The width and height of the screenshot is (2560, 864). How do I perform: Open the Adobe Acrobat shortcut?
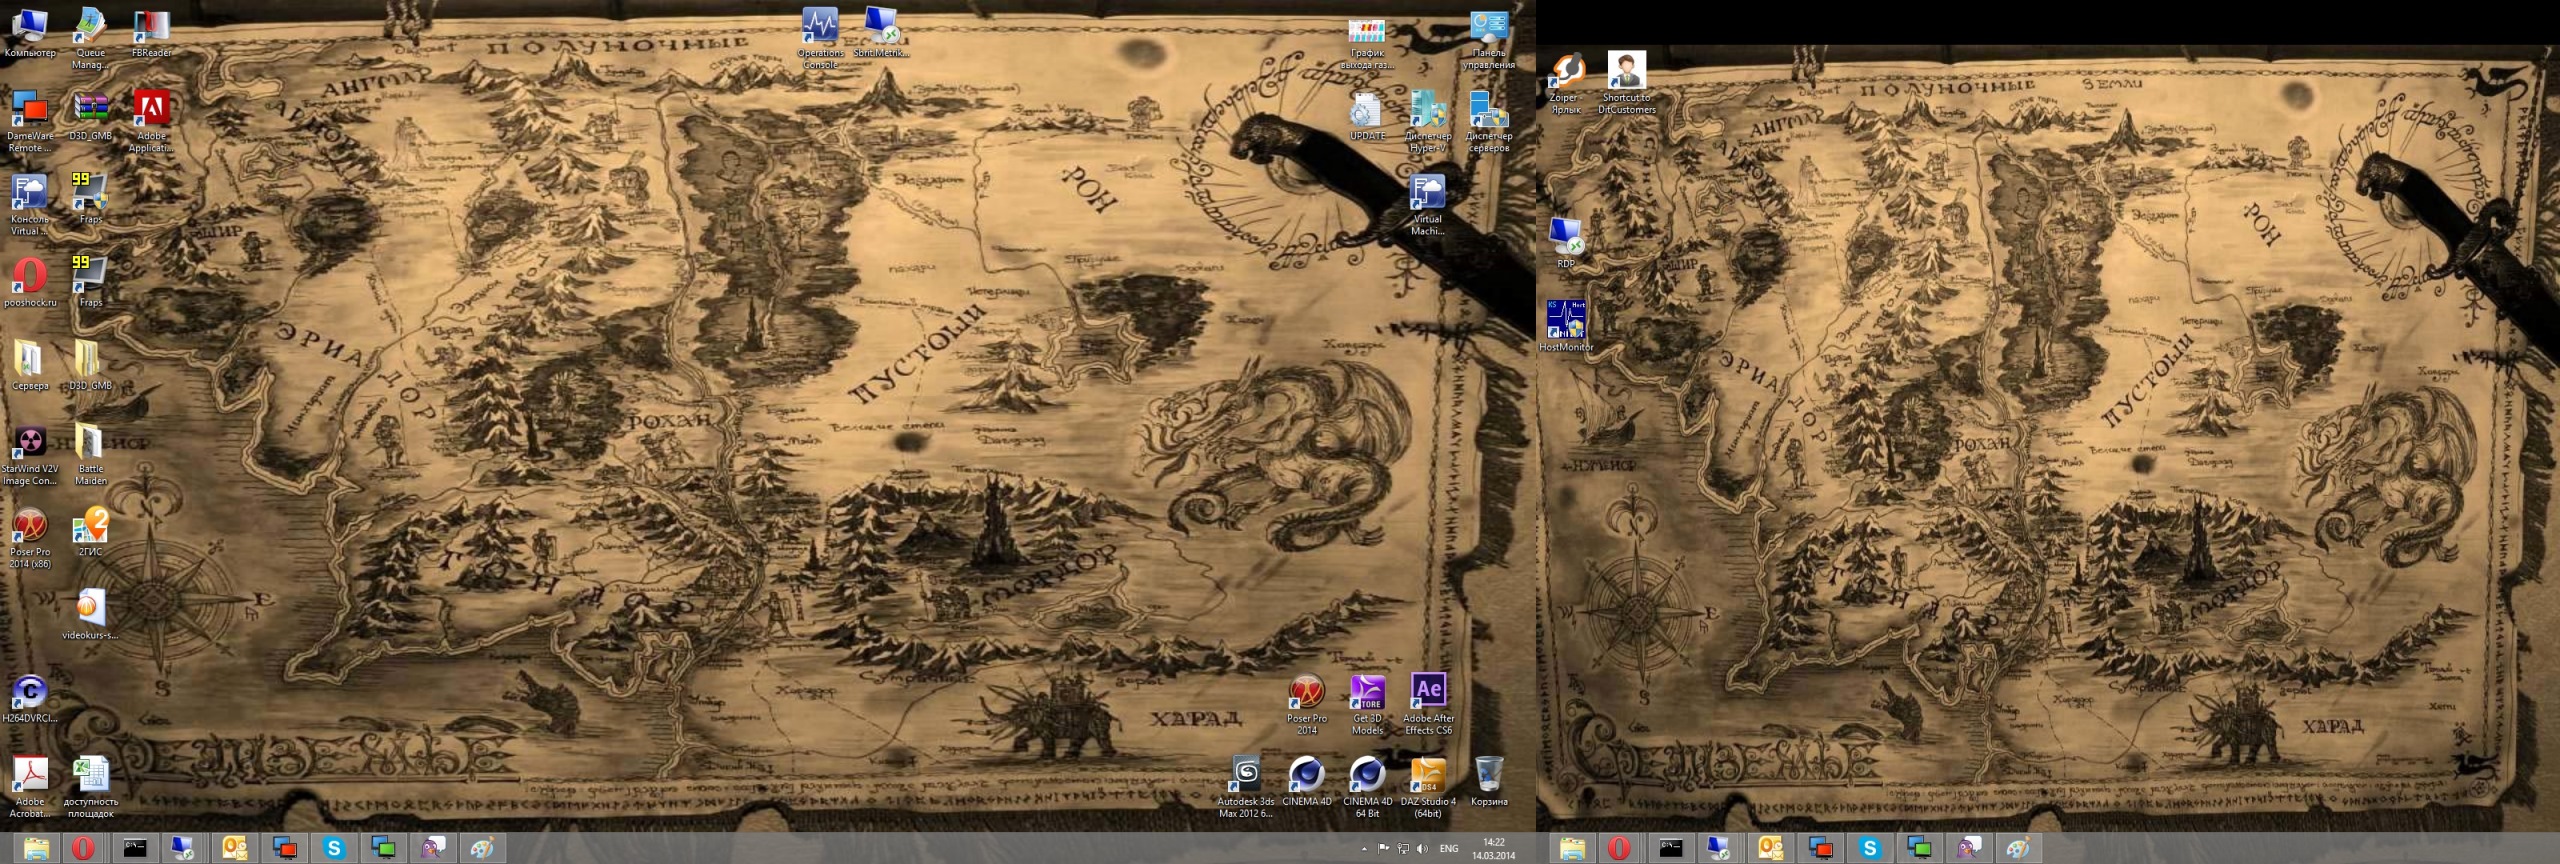point(30,786)
